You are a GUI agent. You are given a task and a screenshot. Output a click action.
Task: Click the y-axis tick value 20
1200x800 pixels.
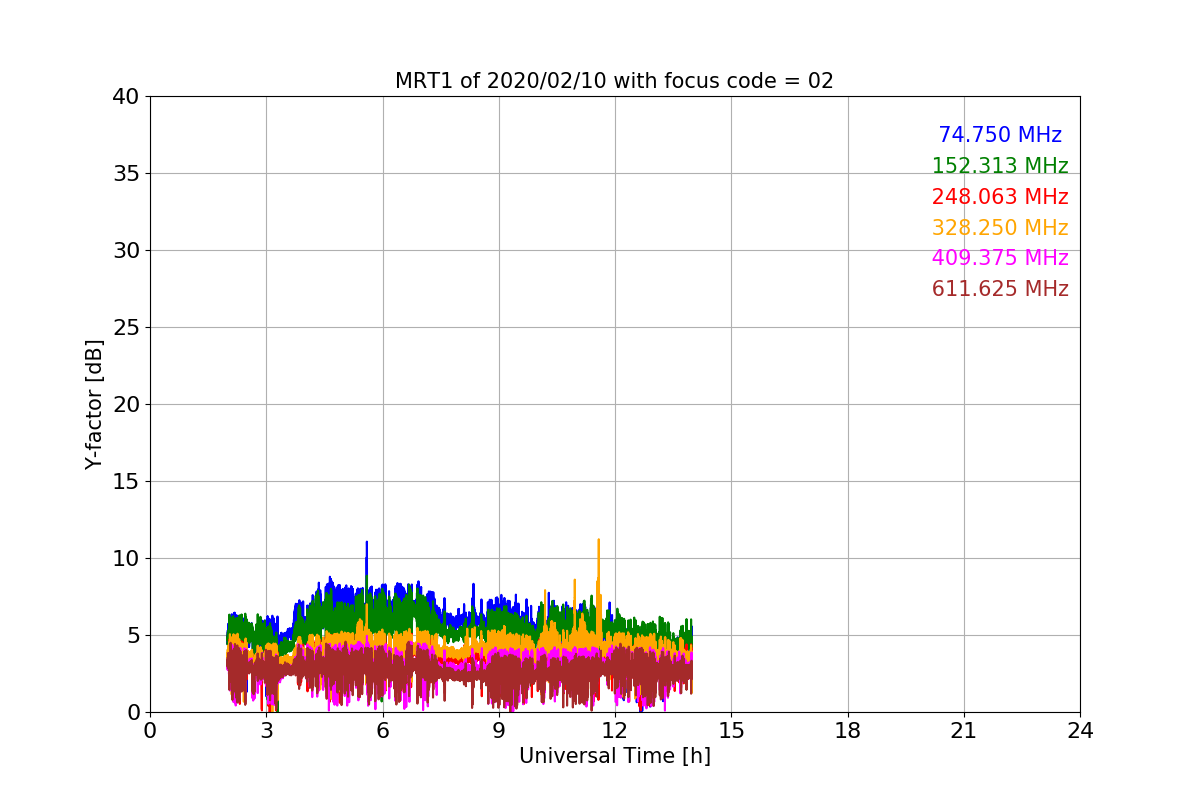click(126, 405)
